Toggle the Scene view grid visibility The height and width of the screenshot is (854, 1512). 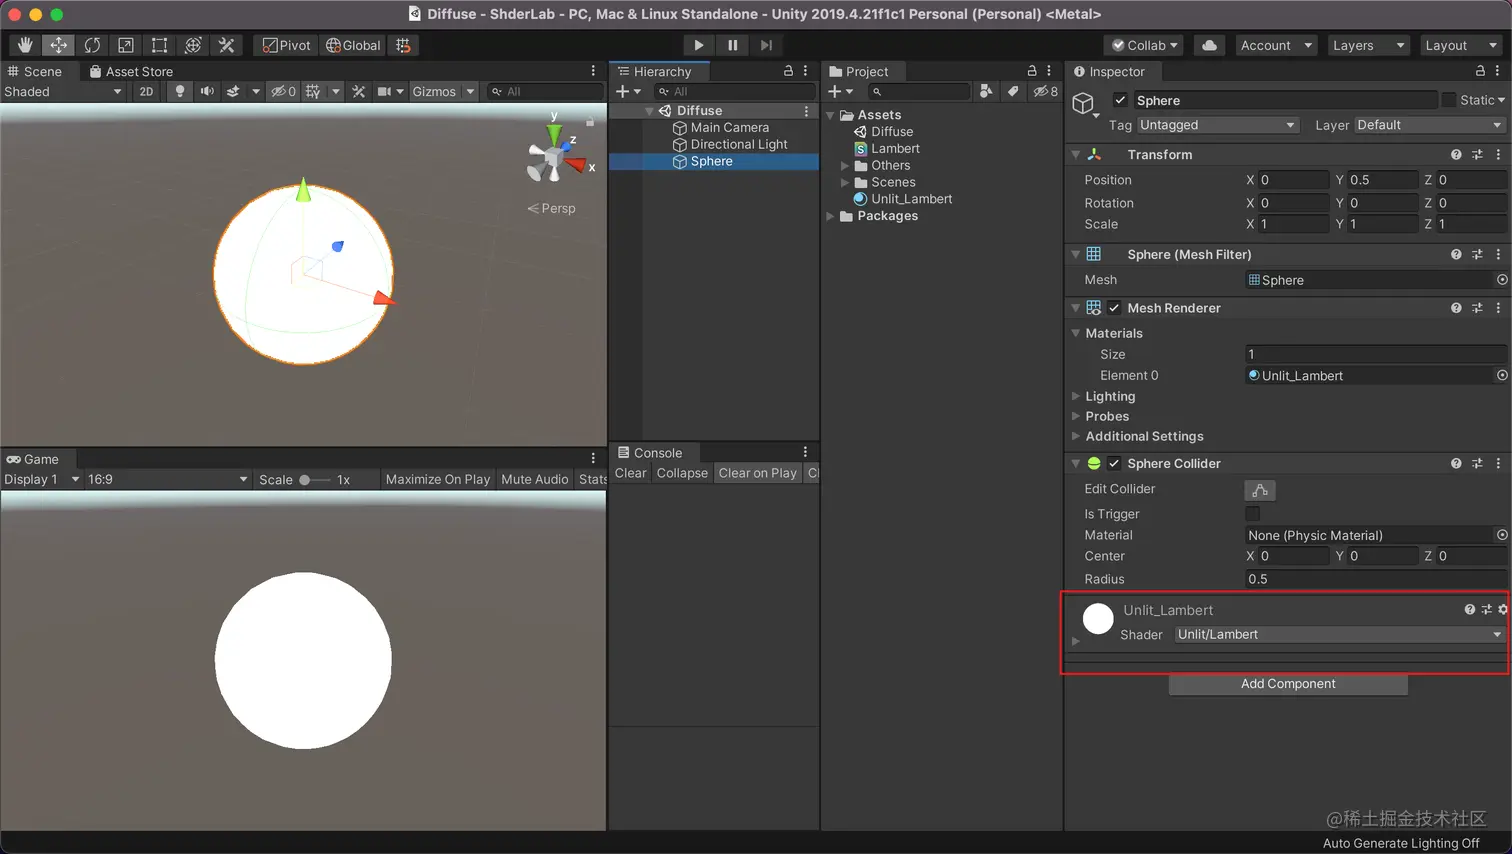313,91
